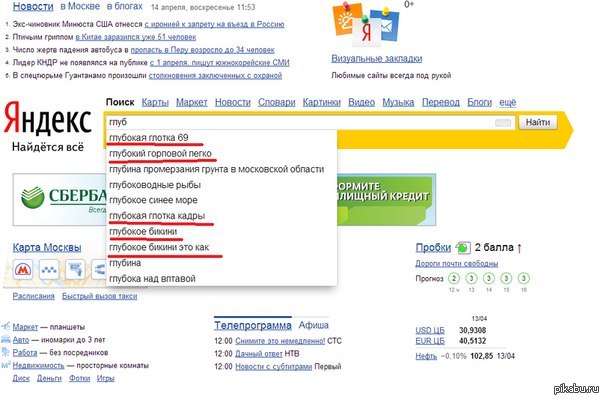Open the Дороги почти свободны link

tap(456, 264)
